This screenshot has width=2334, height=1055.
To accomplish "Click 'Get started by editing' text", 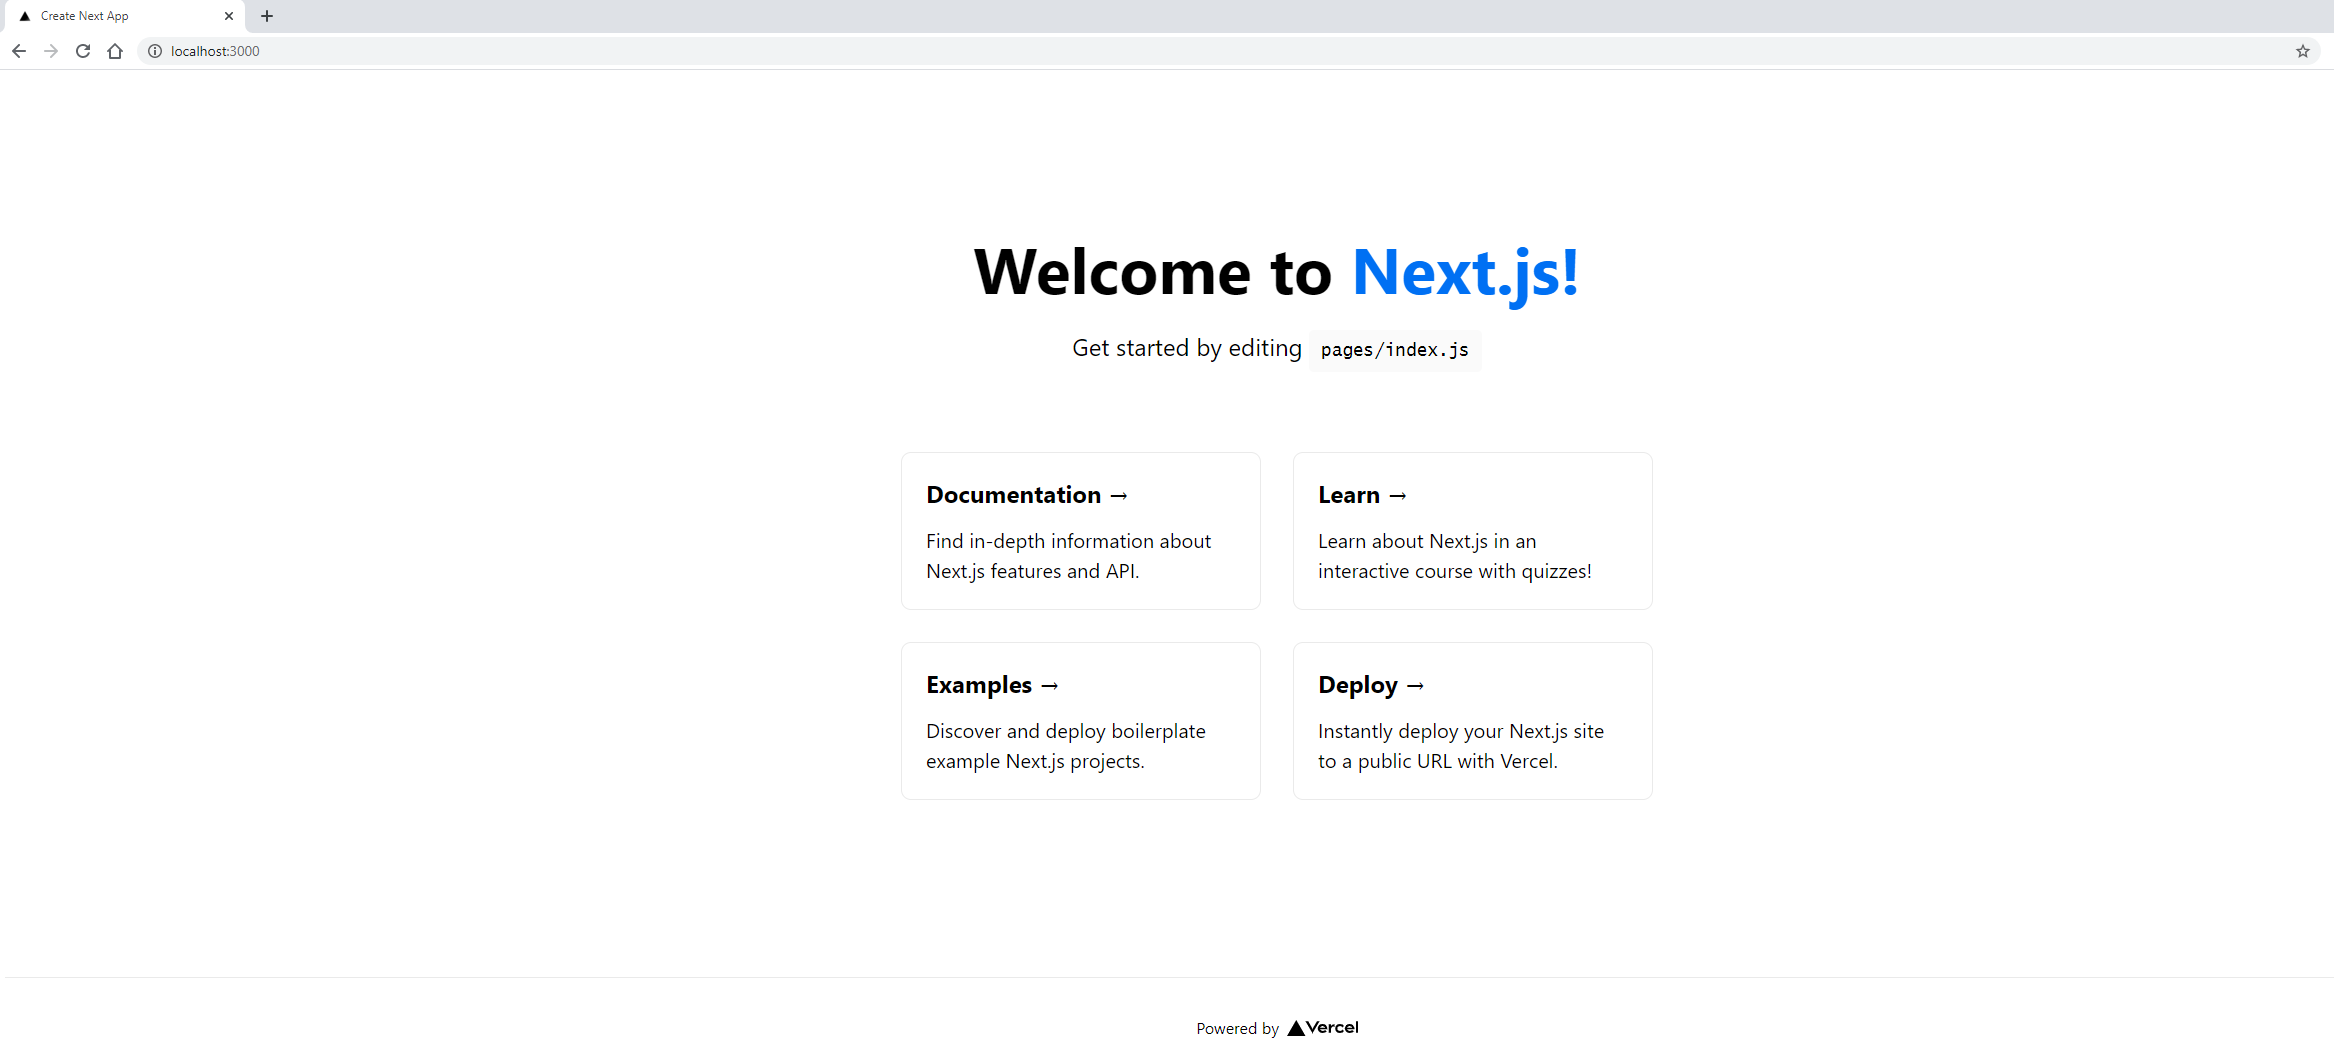I will coord(1187,348).
